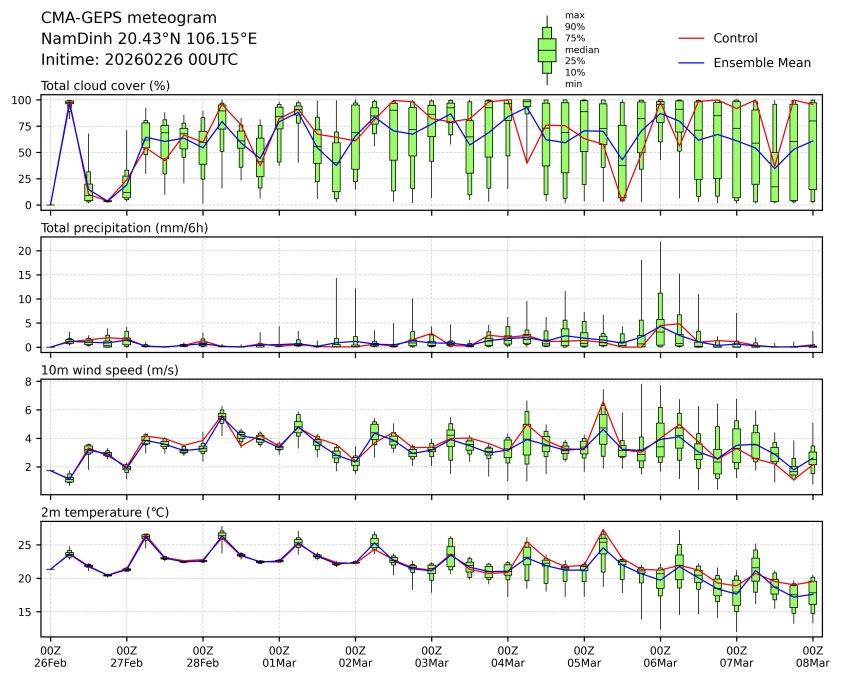Select the Ensemble Mean legend label
Image resolution: width=841 pixels, height=680 pixels.
point(761,63)
